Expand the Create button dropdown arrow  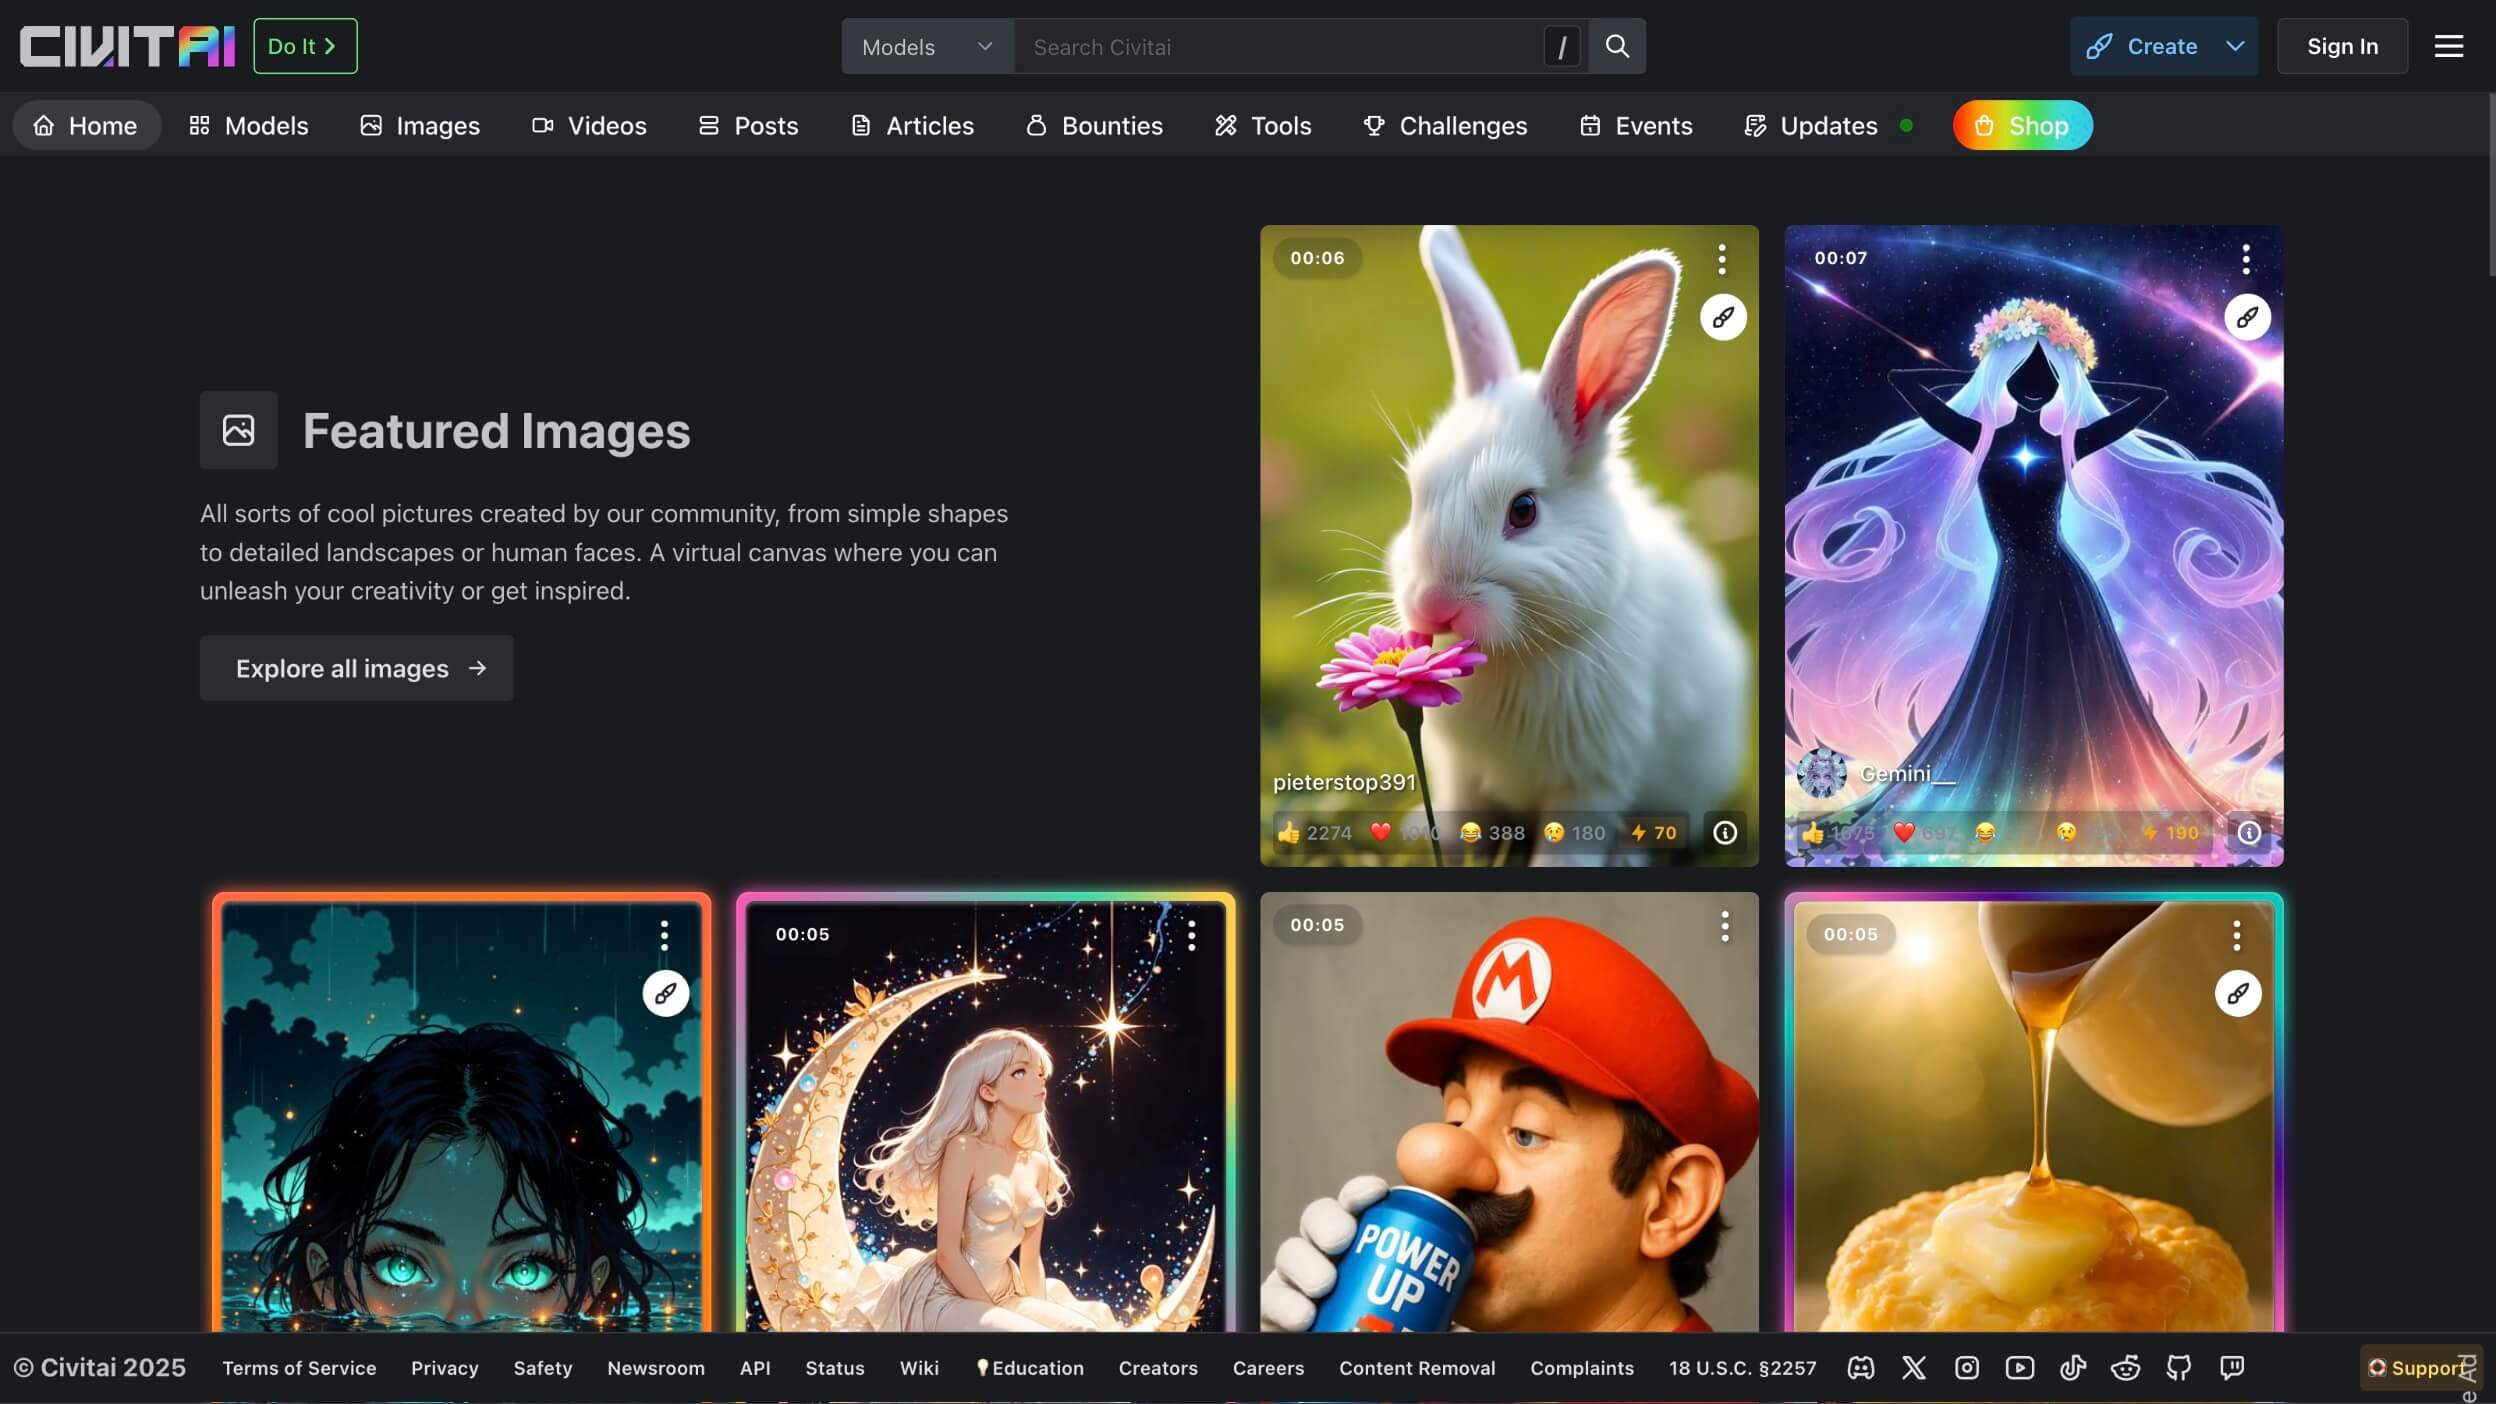[x=2235, y=46]
